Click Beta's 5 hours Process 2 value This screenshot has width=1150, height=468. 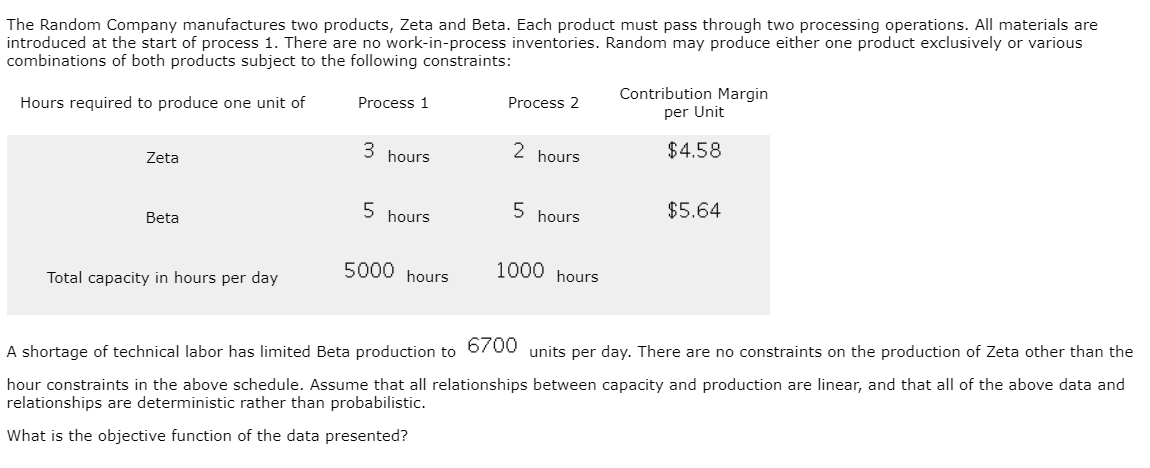point(546,213)
